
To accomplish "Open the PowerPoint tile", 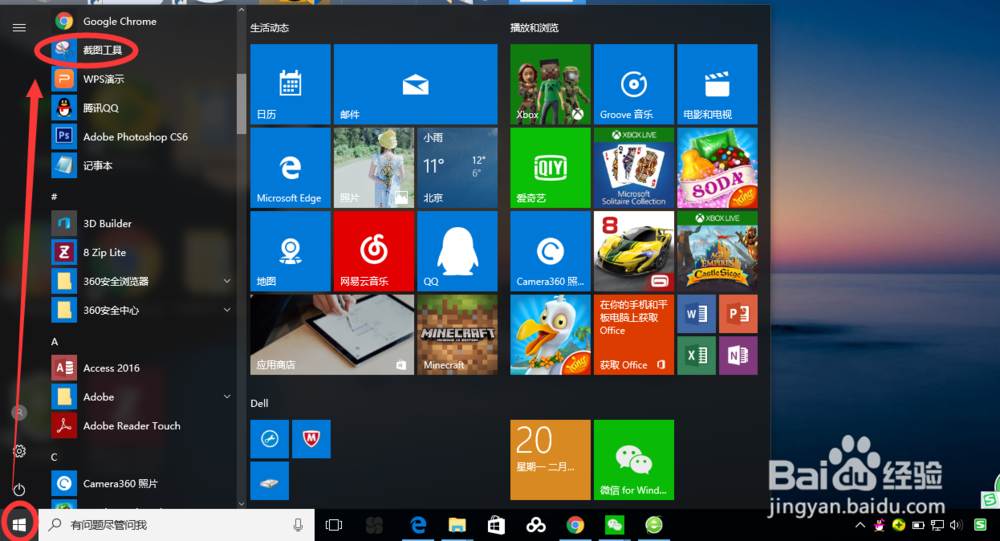I will click(x=738, y=314).
